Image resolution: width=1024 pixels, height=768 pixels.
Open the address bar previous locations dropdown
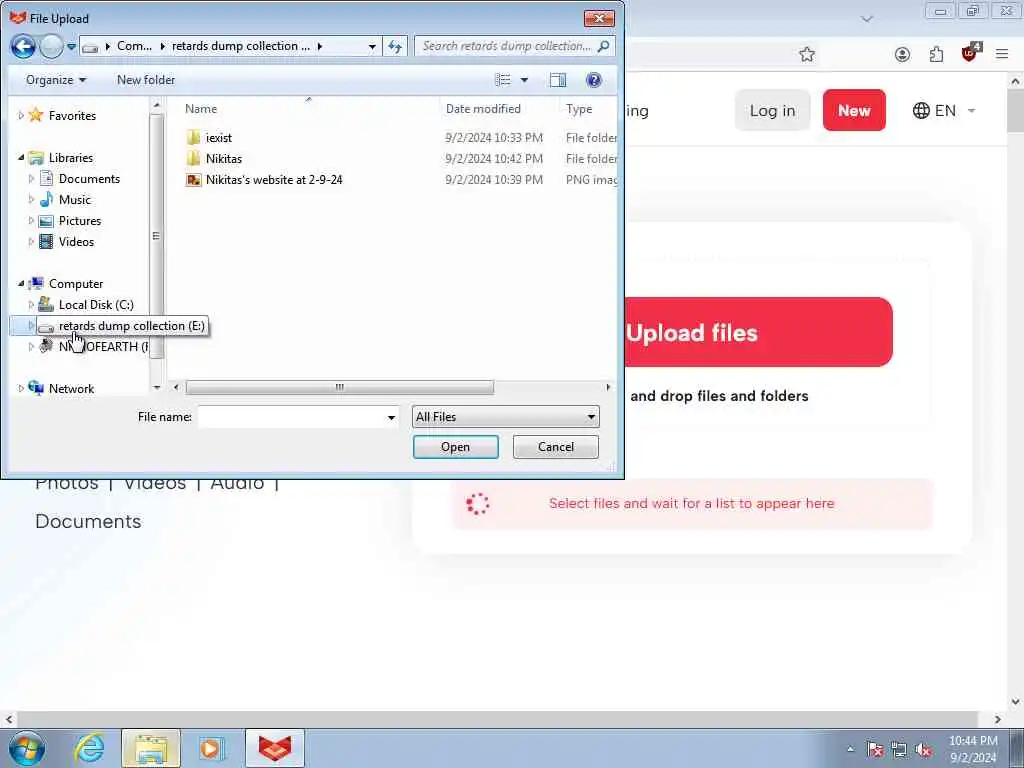[x=372, y=47]
